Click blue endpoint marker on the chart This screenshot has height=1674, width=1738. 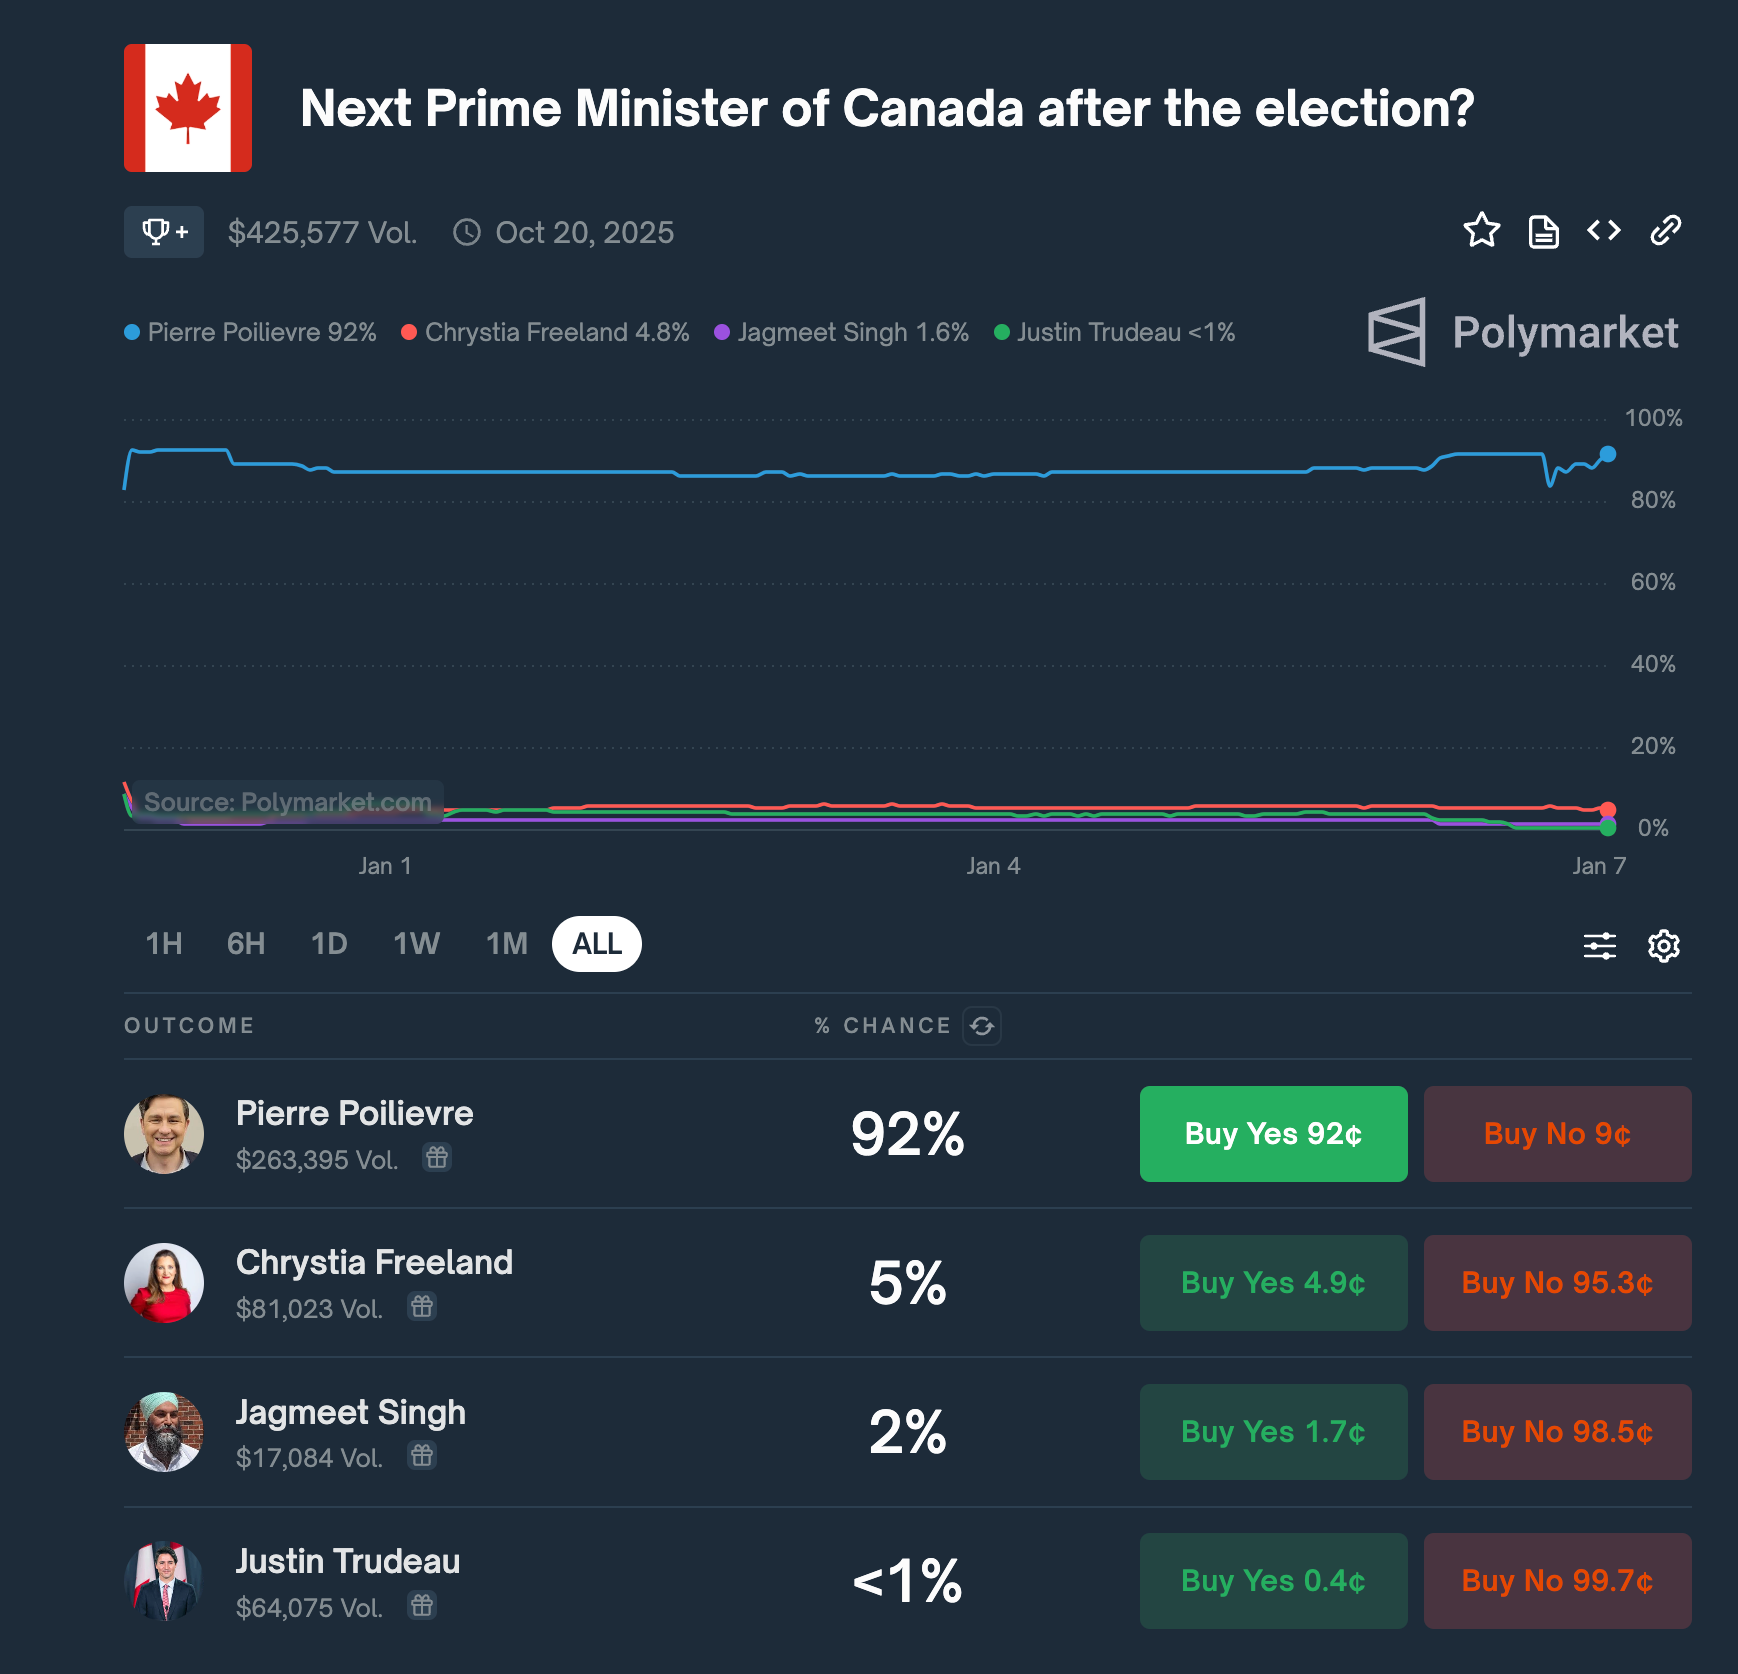pos(1607,454)
